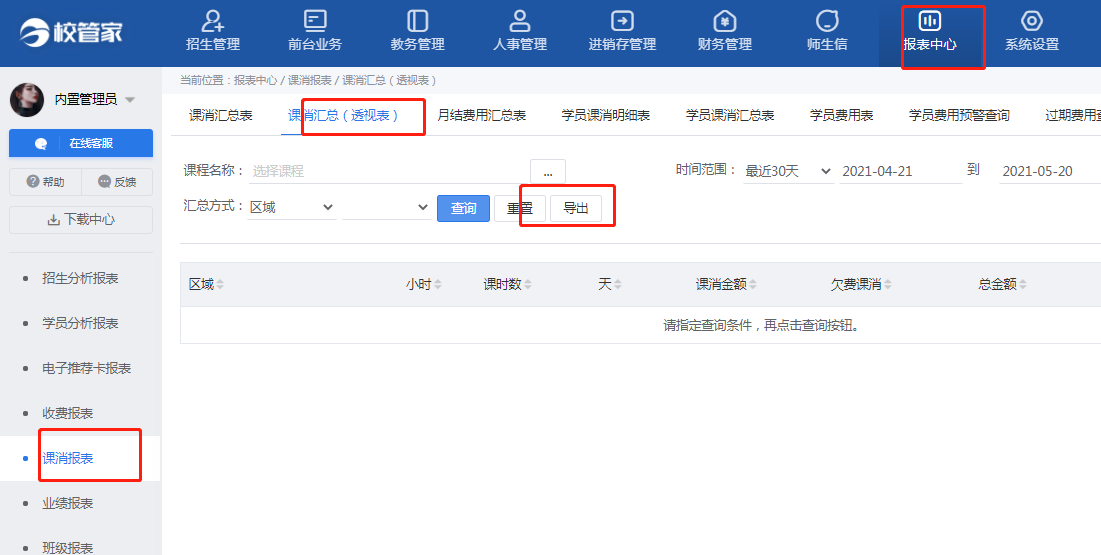Sort table by 小时 column

click(423, 285)
